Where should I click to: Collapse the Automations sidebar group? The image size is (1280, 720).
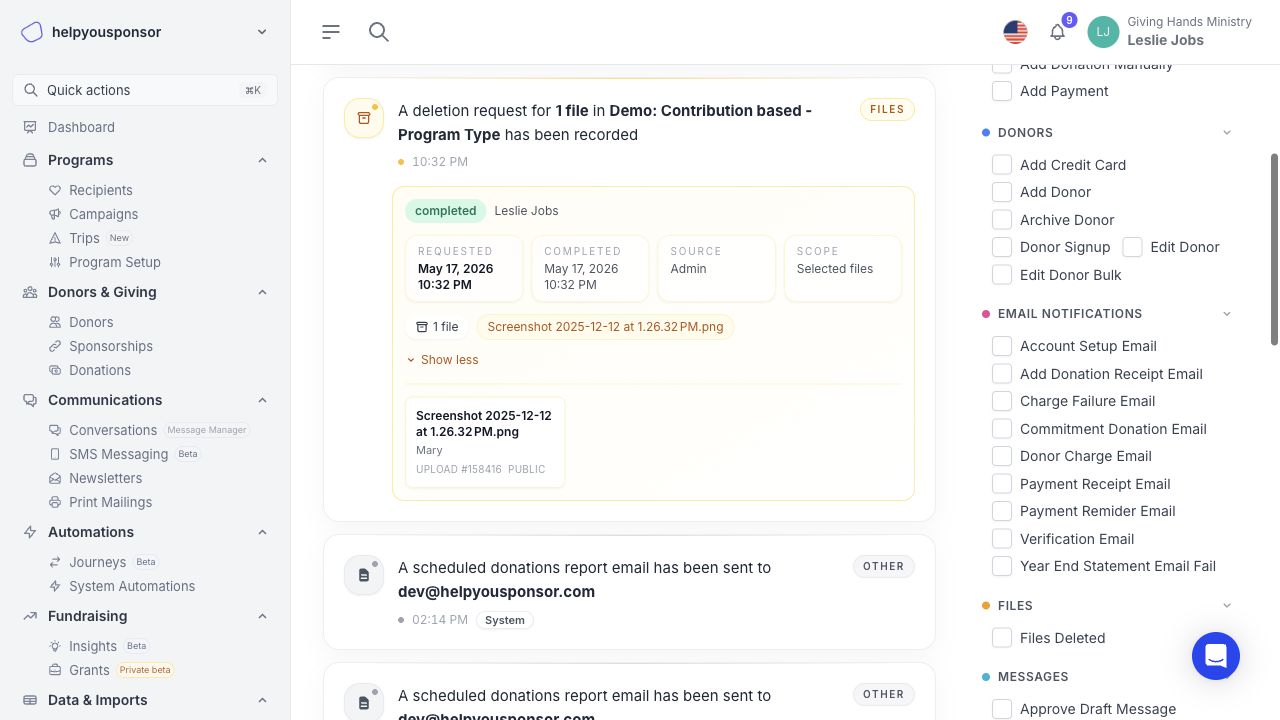(262, 532)
